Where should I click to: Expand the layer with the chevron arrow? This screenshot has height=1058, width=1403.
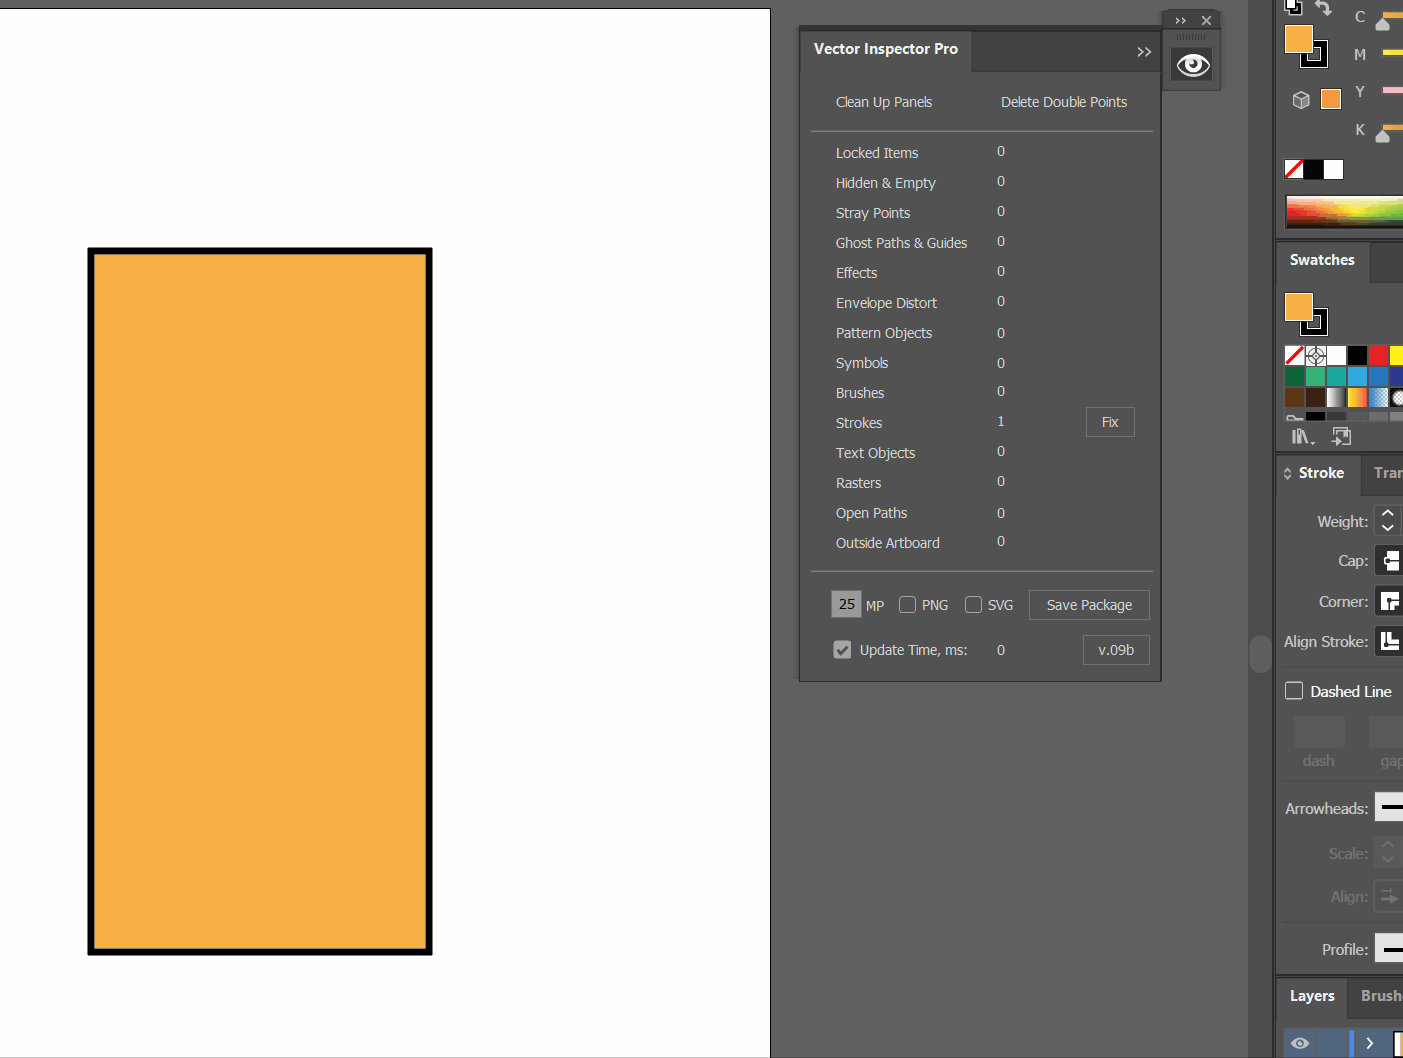(x=1370, y=1043)
